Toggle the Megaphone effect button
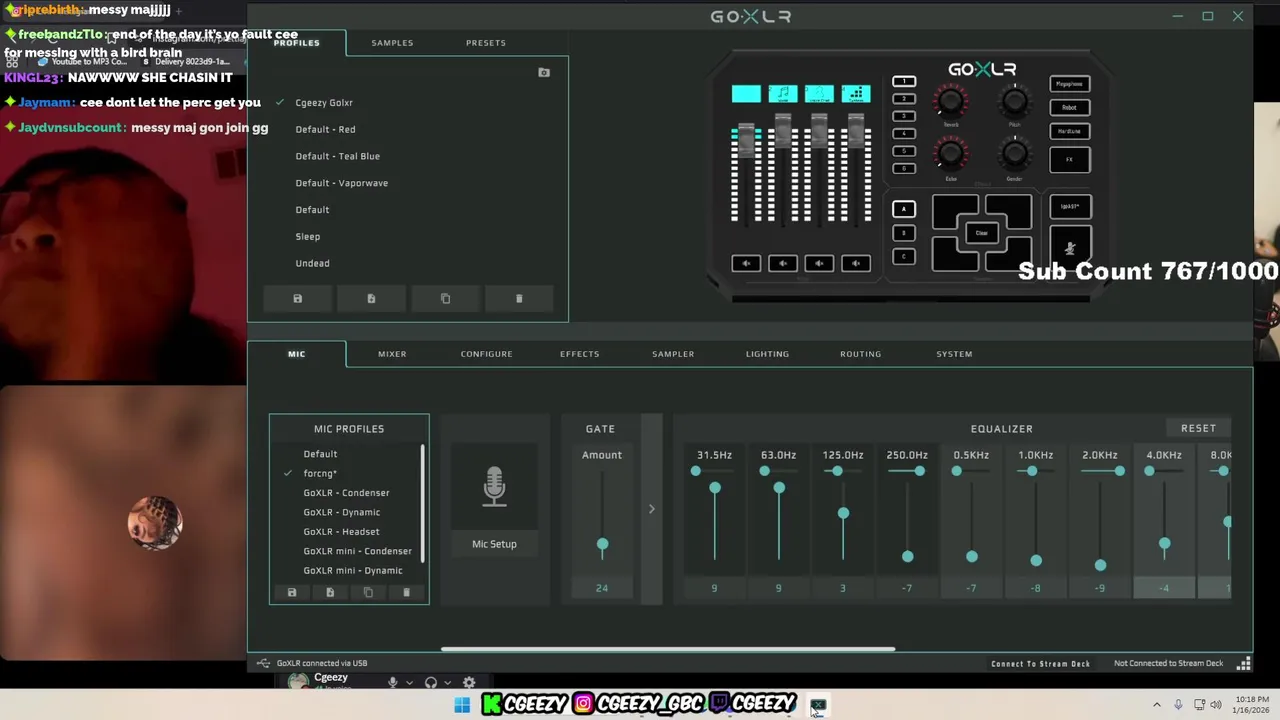The image size is (1280, 720). 1070,84
